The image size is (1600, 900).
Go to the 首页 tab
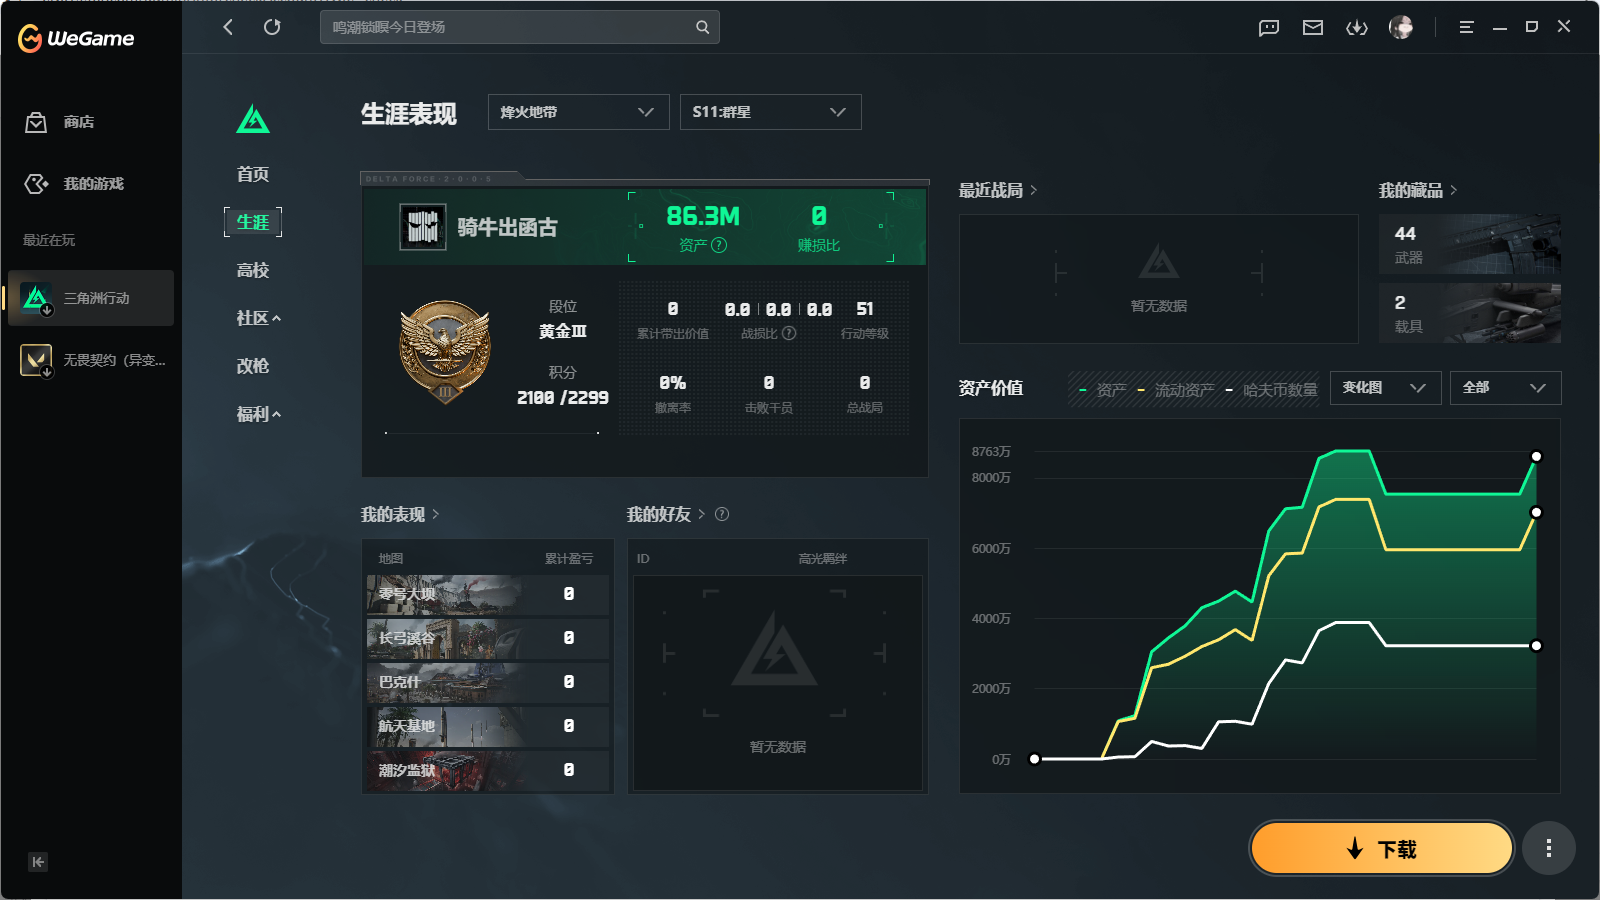pyautogui.click(x=253, y=174)
